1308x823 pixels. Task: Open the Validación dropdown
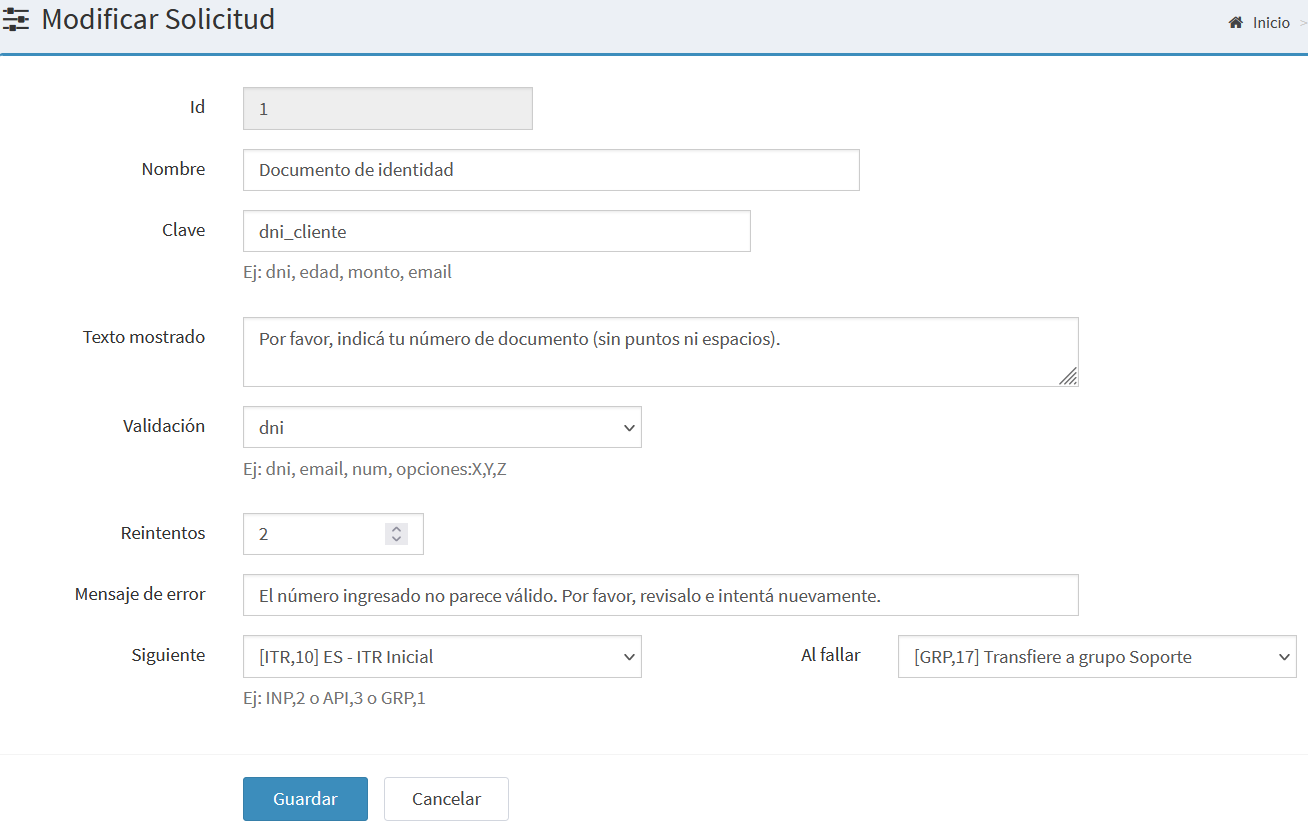click(x=442, y=427)
